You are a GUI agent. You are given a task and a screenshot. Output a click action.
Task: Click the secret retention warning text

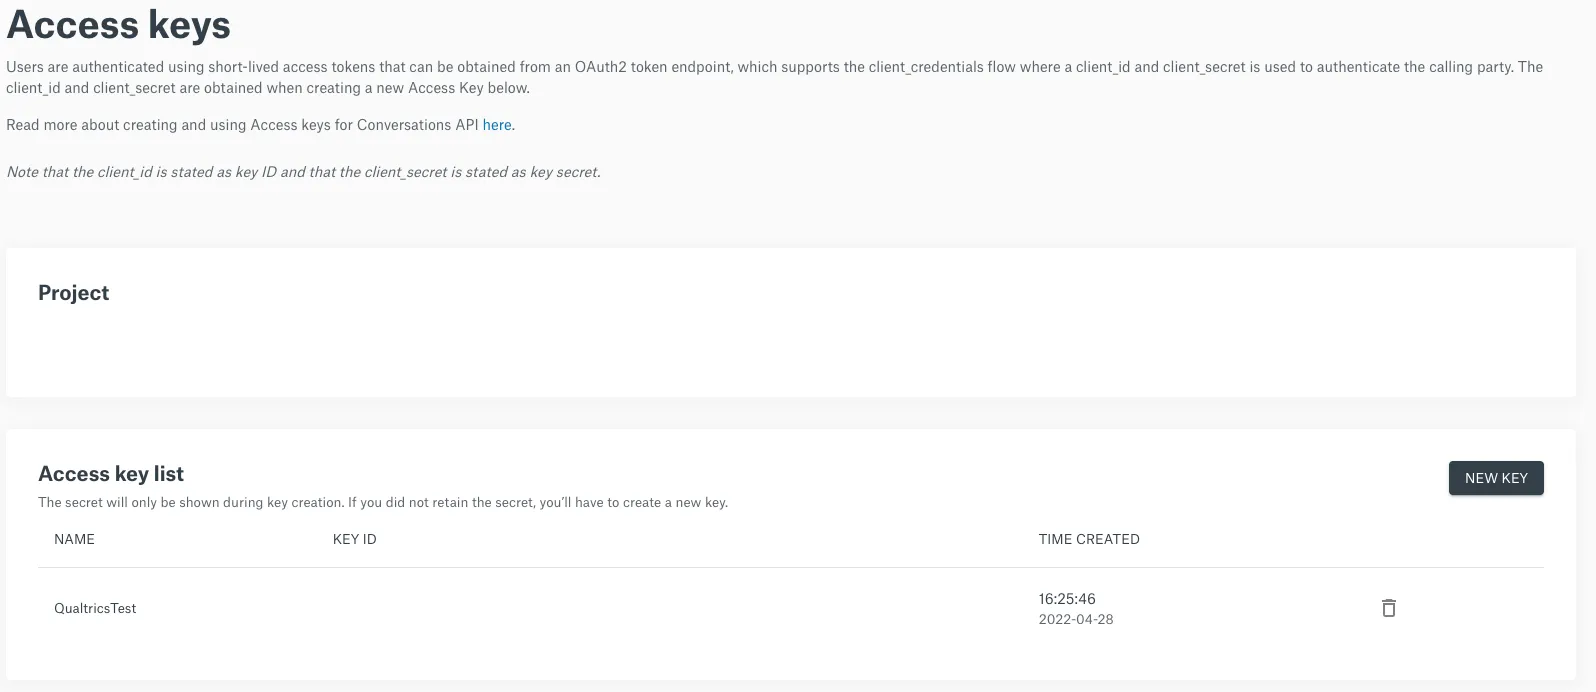coord(383,502)
